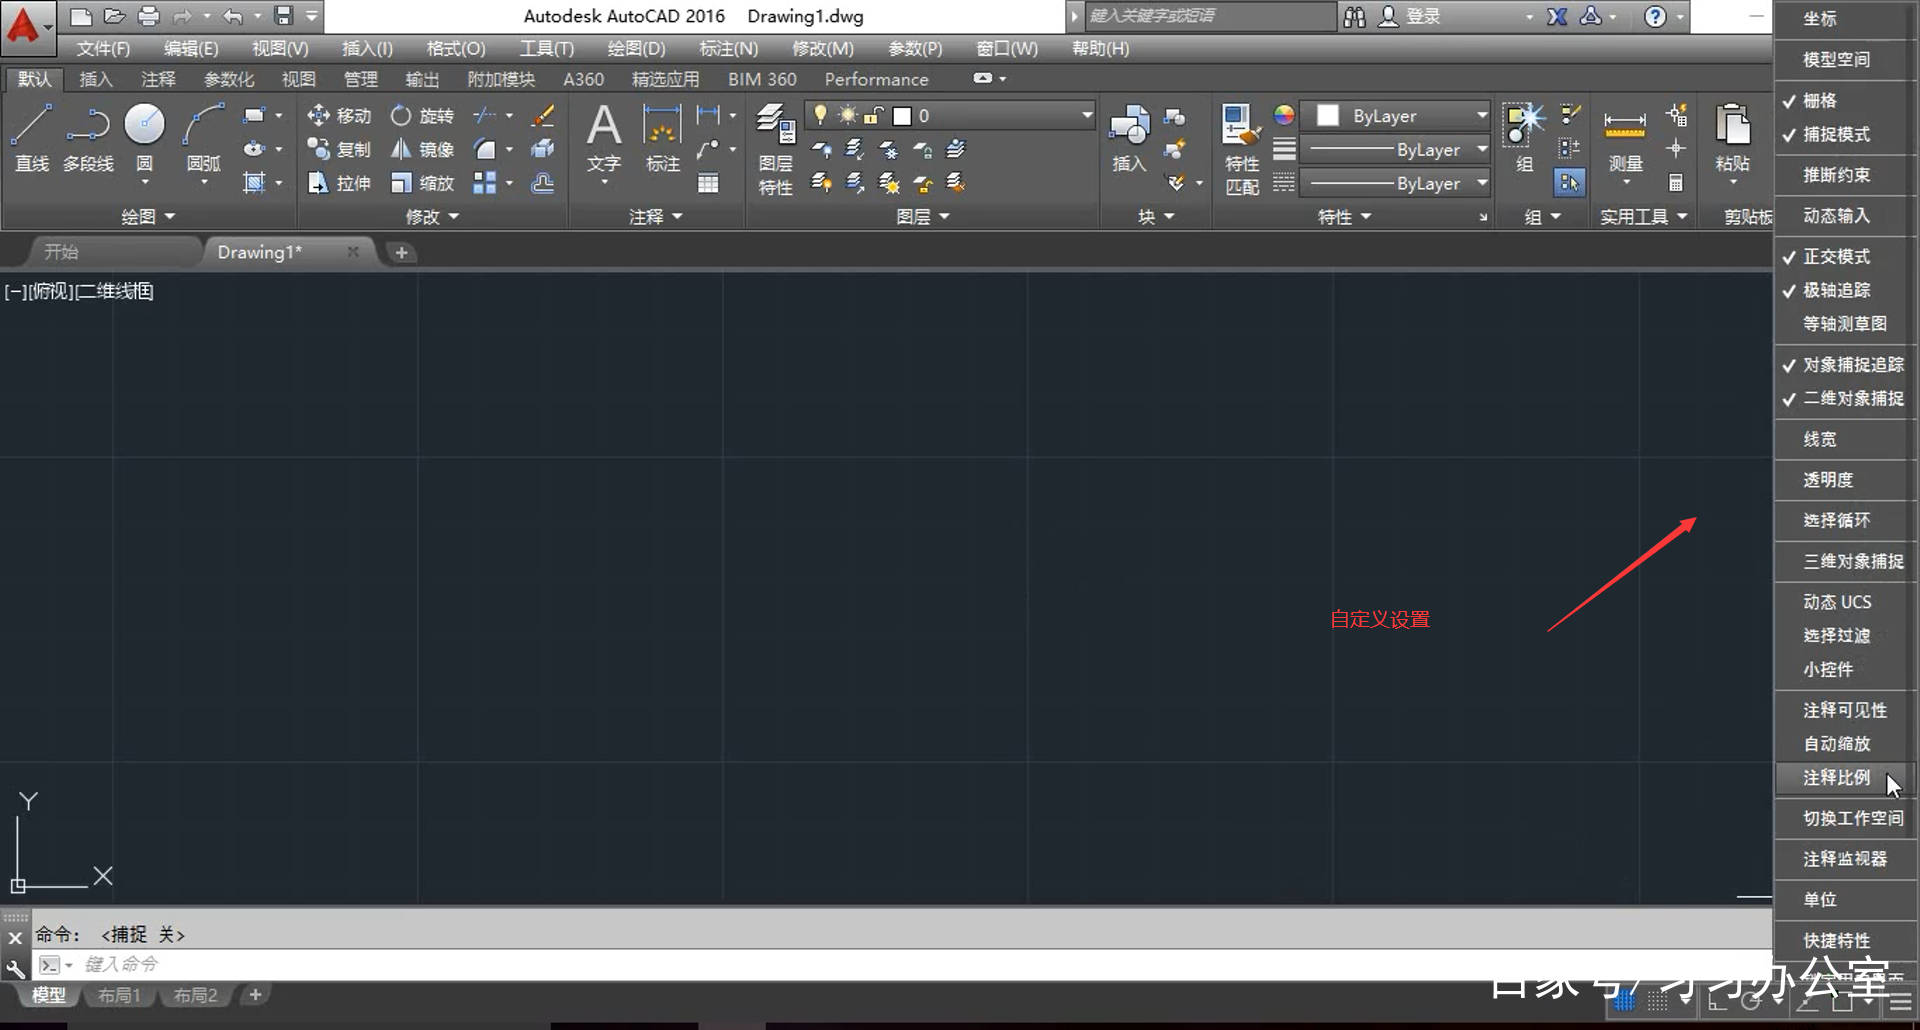Screen dimensions: 1920x1030
Task: Switch to the Annotate (注释) ribbon tab
Action: [158, 80]
